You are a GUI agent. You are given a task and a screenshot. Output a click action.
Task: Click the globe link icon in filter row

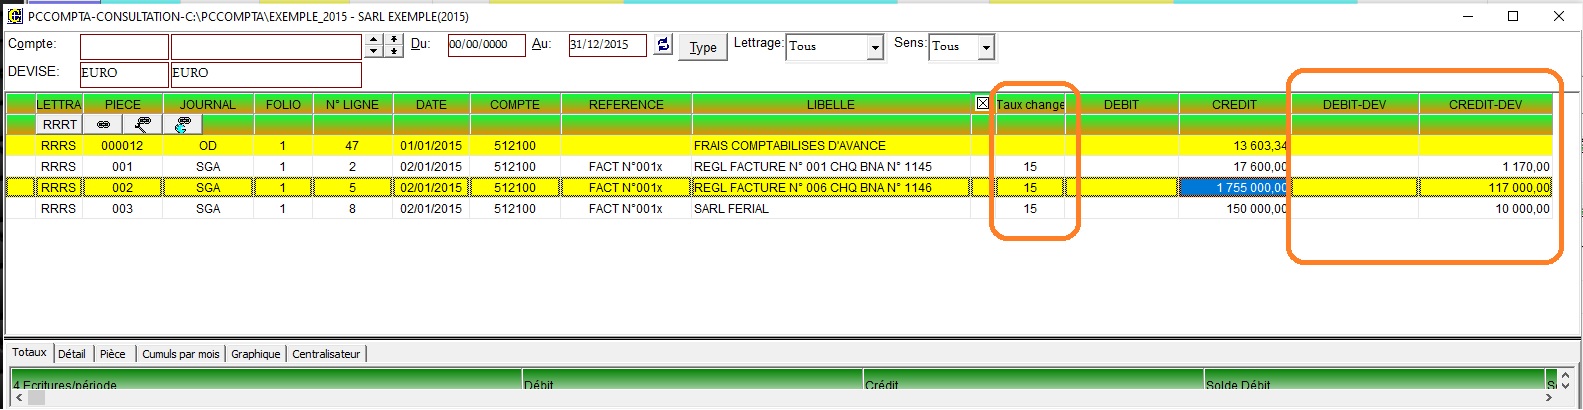click(x=182, y=124)
